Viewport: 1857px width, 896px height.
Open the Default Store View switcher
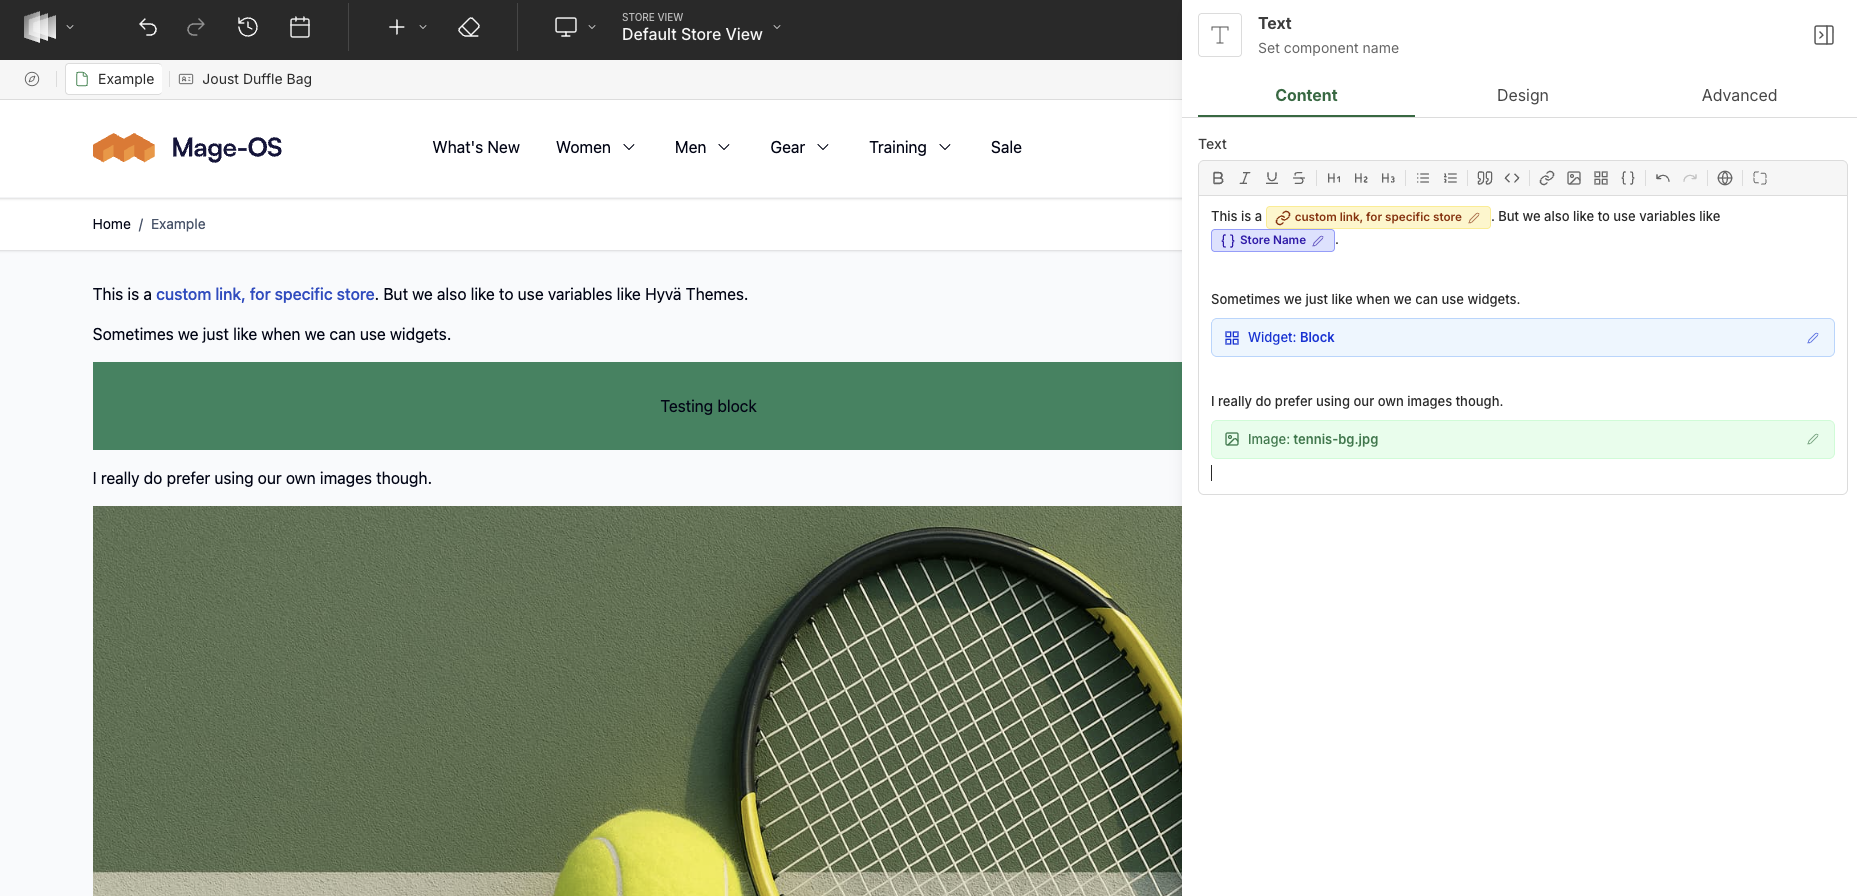click(x=701, y=28)
